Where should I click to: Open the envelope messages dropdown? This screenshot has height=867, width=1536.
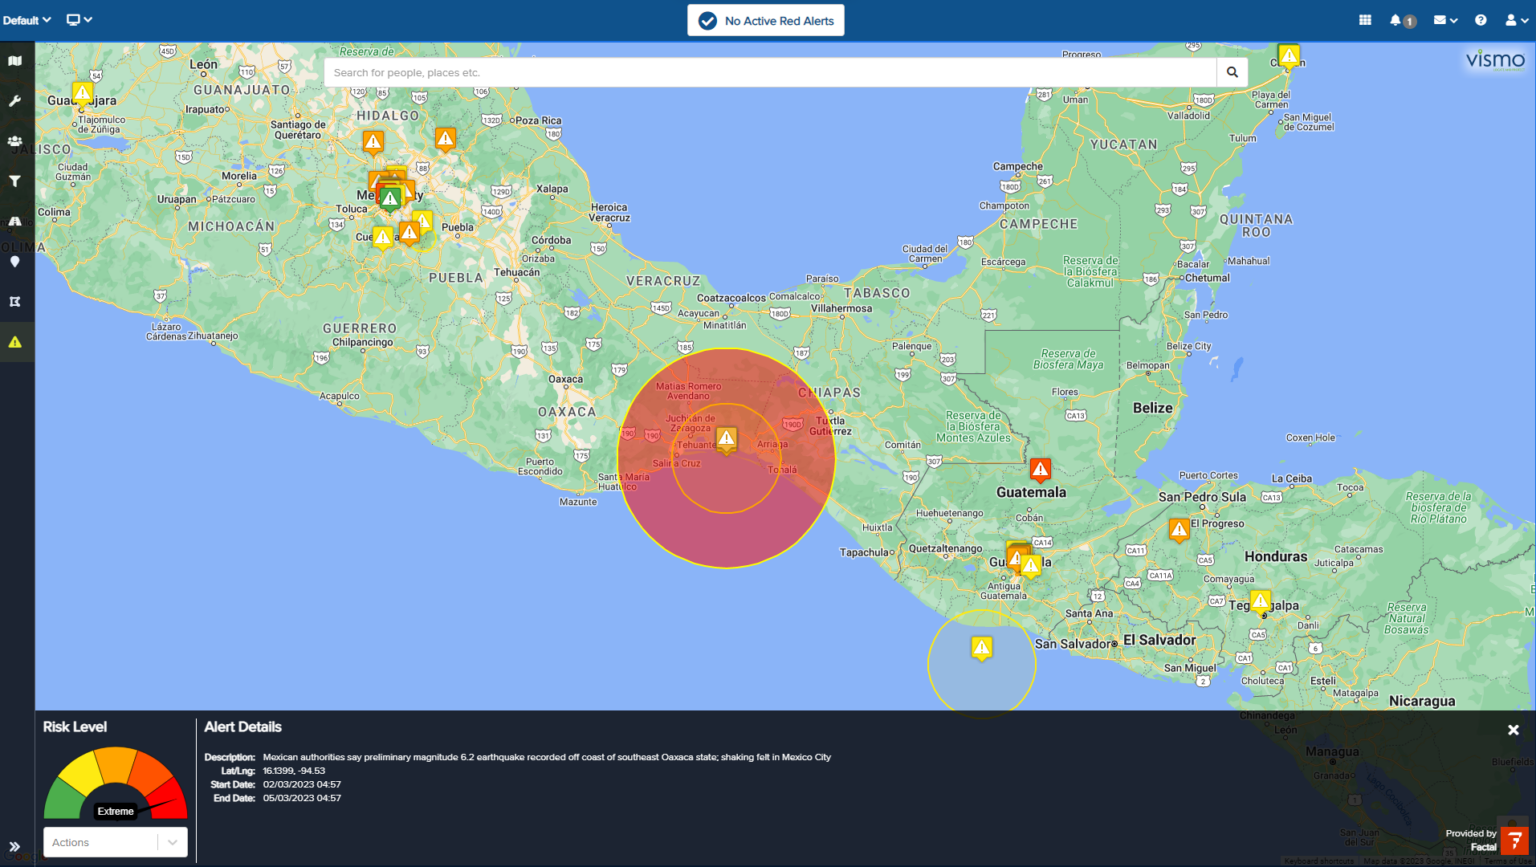(1445, 20)
